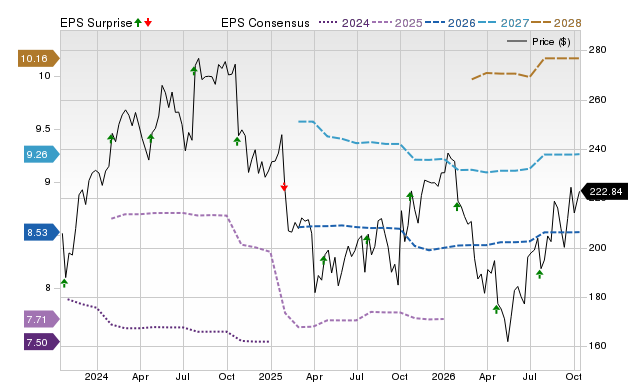Click the green up arrow in EPS Surprise legend

[x=138, y=22]
